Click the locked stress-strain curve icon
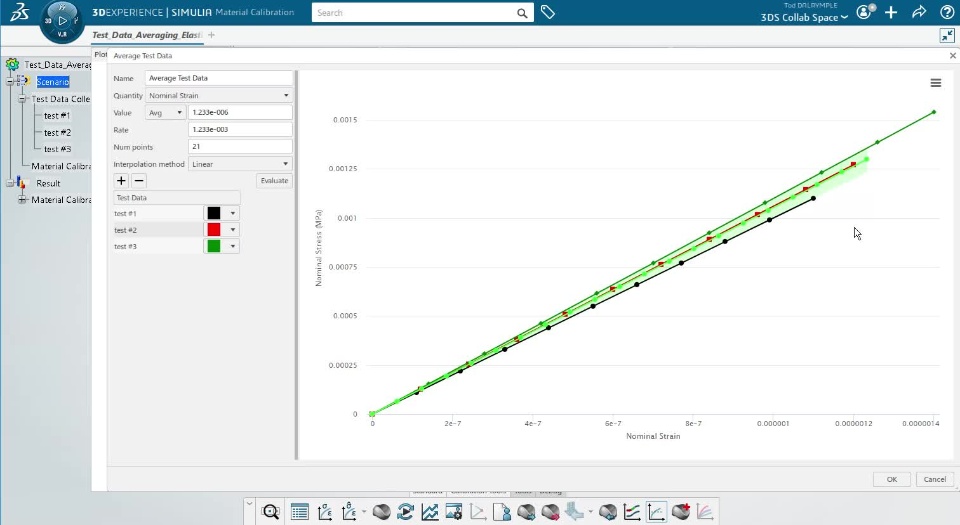The height and width of the screenshot is (525, 960). point(349,511)
